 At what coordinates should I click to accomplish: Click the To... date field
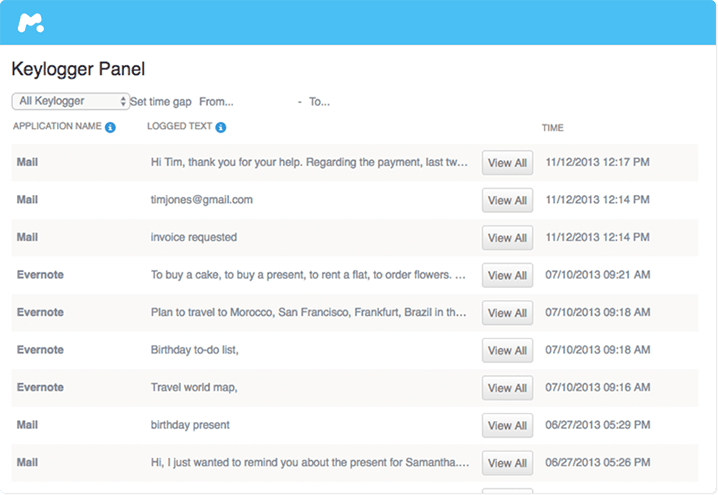(319, 102)
